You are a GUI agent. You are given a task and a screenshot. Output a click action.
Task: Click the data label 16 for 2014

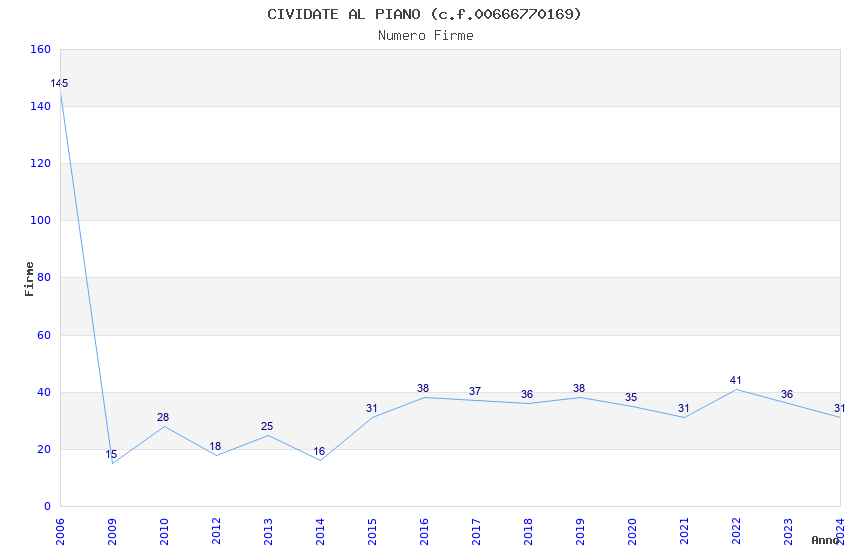[x=319, y=451]
